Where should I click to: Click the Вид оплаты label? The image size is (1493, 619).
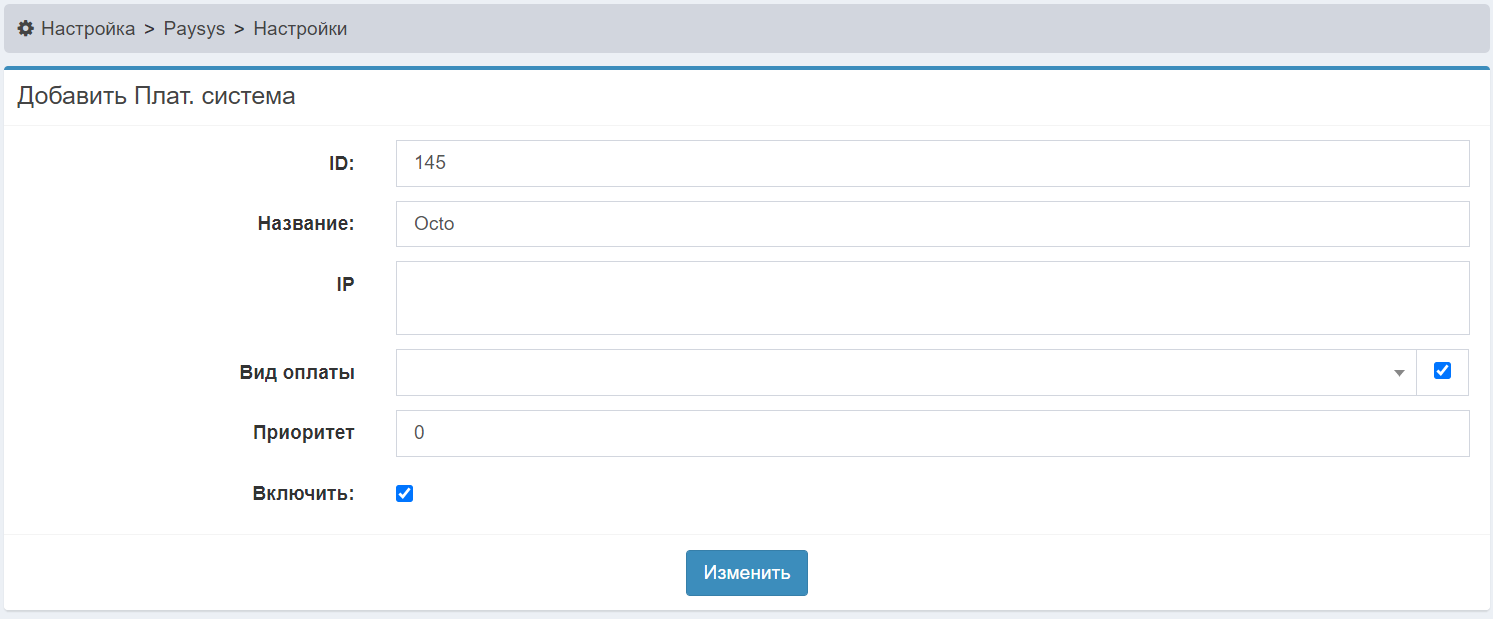(x=297, y=373)
